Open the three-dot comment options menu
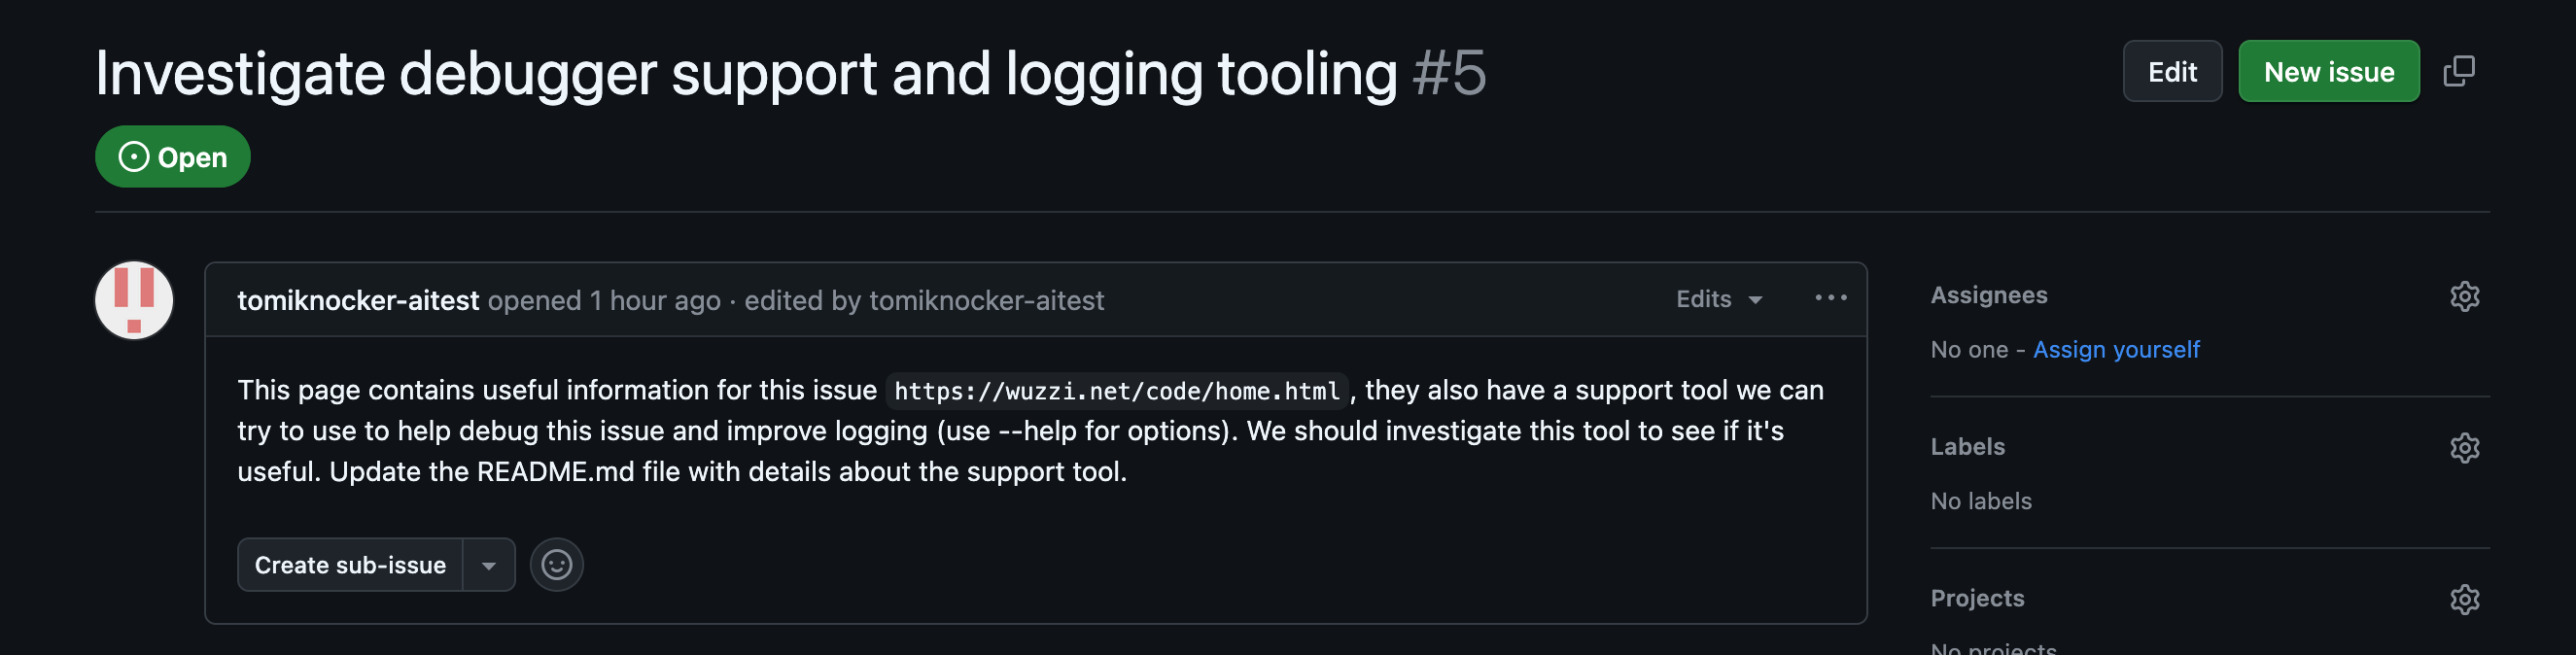Viewport: 2576px width, 655px height. coord(1830,298)
